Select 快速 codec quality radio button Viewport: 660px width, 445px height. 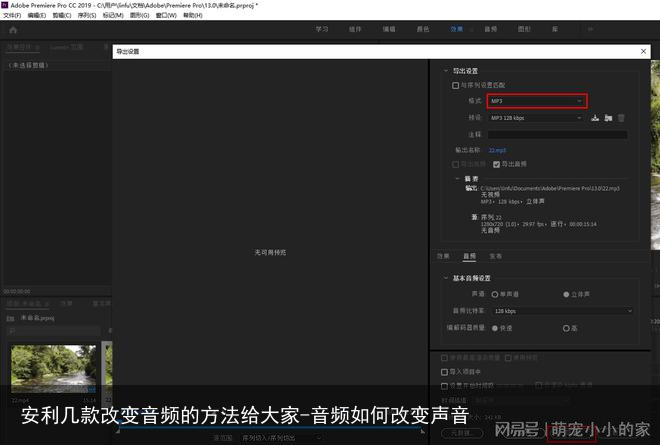coord(495,328)
